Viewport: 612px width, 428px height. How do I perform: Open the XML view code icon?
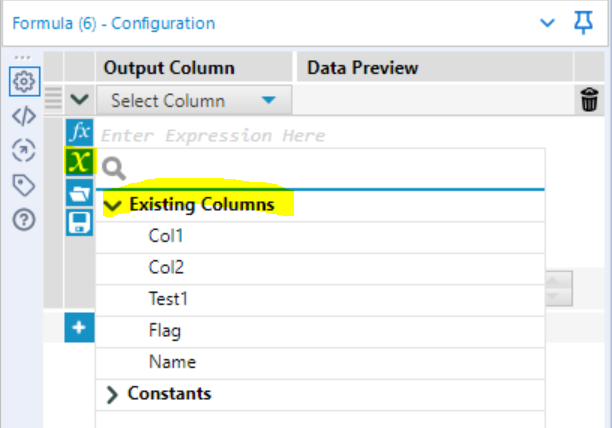coord(23,116)
